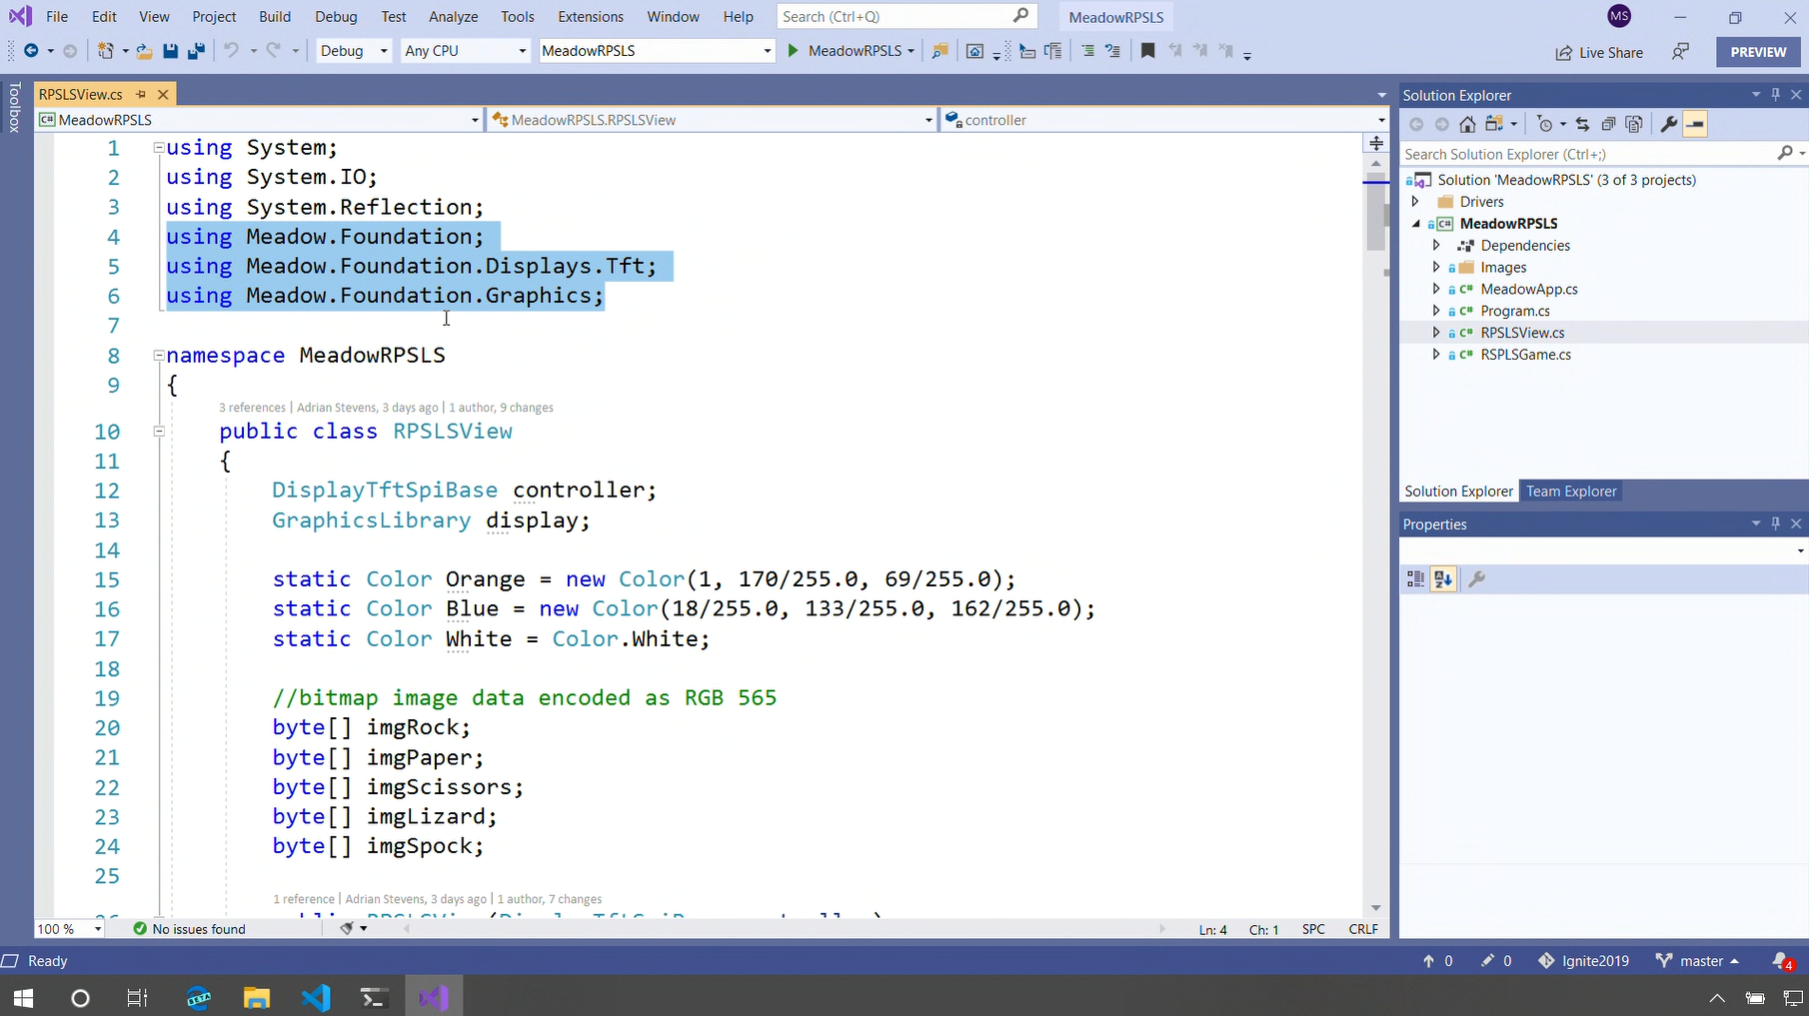Expand the Drivers folder node

click(x=1415, y=202)
